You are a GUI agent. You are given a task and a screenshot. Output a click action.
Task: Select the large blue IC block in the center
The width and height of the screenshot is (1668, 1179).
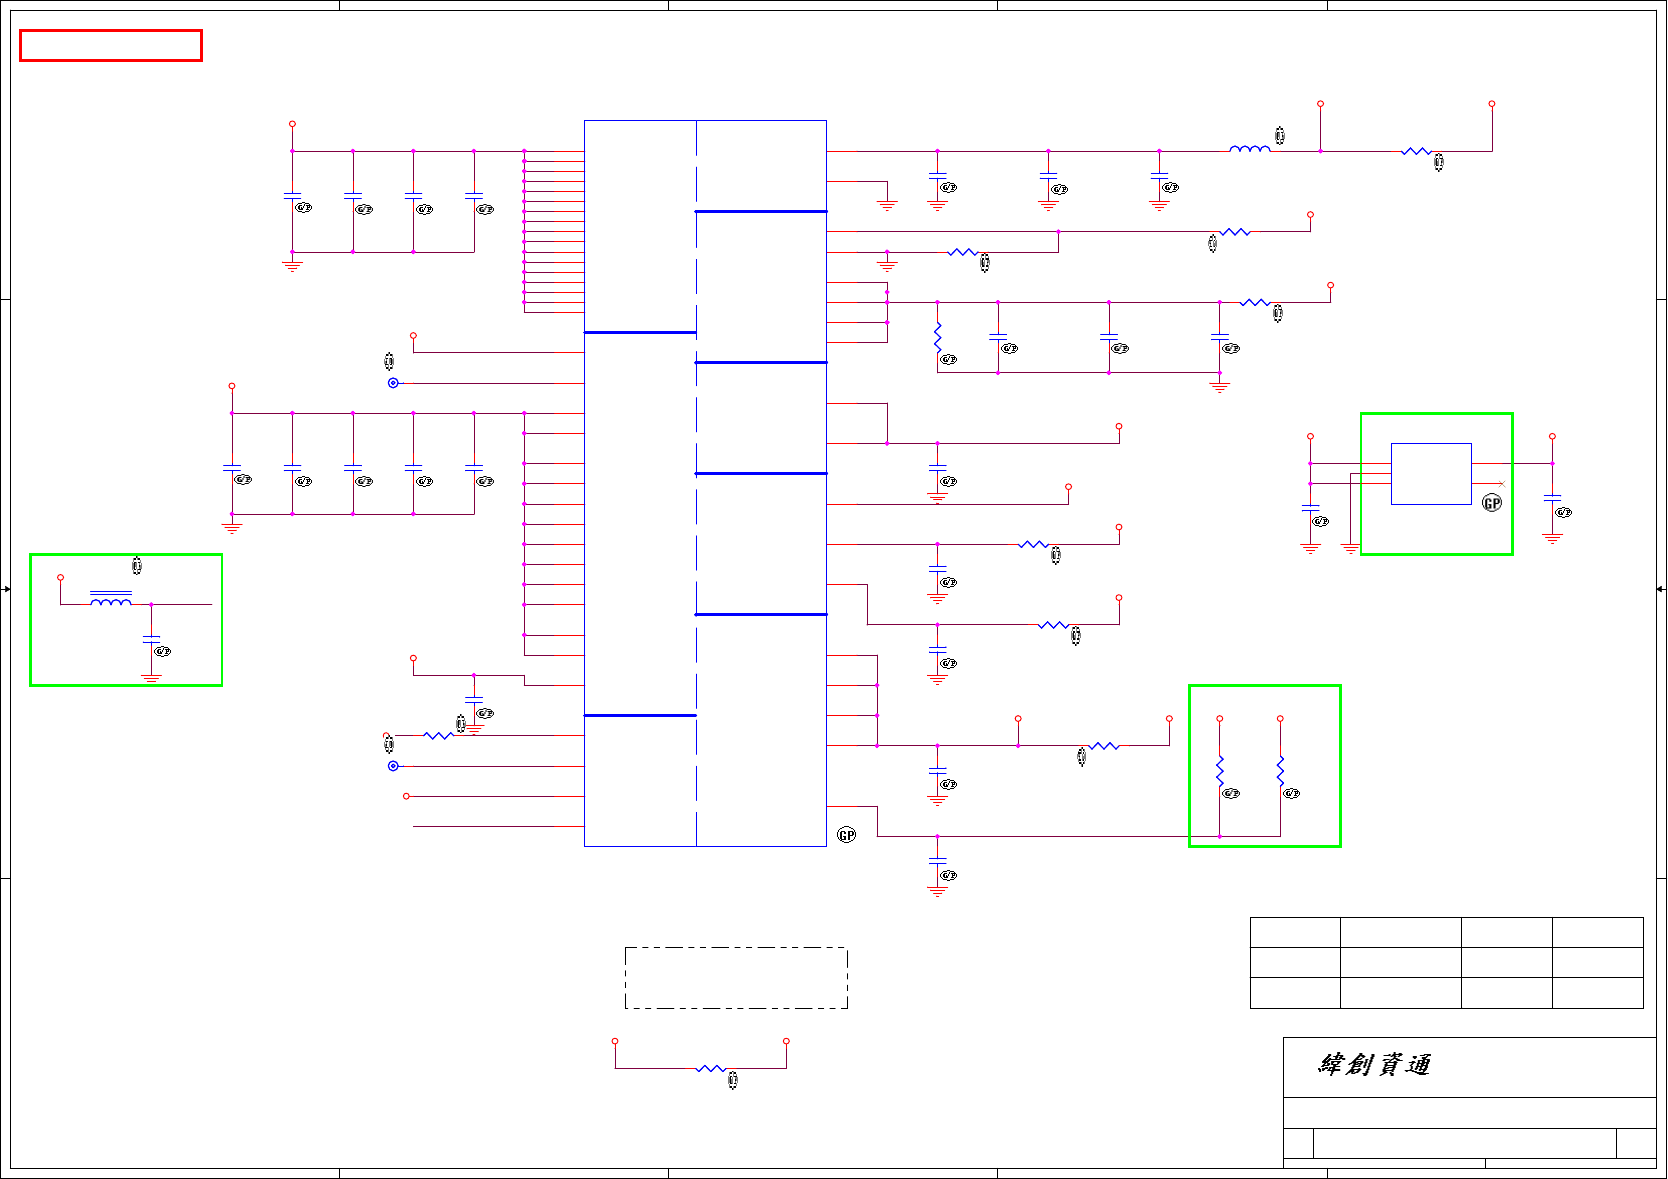pos(705,484)
